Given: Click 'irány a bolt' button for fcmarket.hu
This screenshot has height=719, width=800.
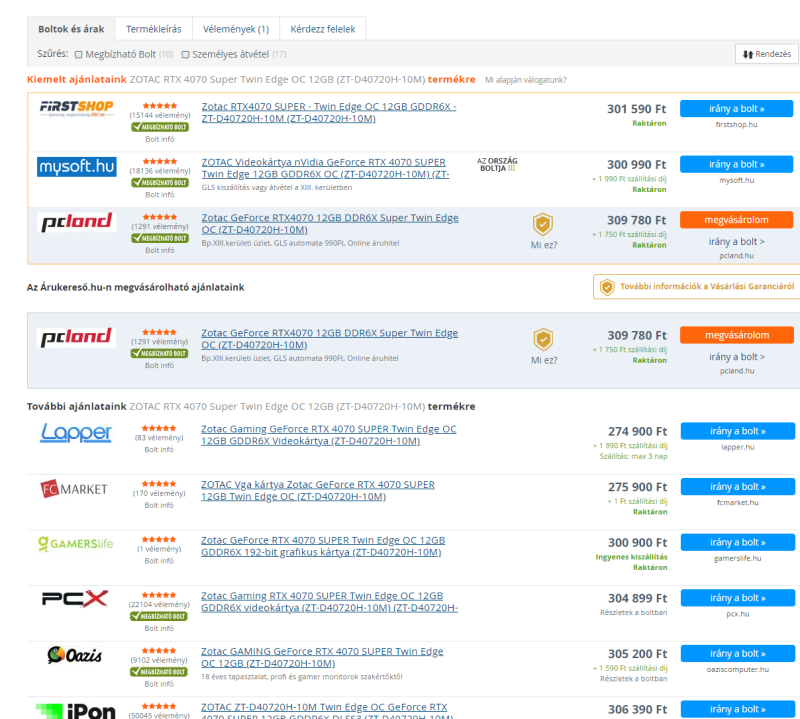Looking at the screenshot, I should (x=738, y=487).
